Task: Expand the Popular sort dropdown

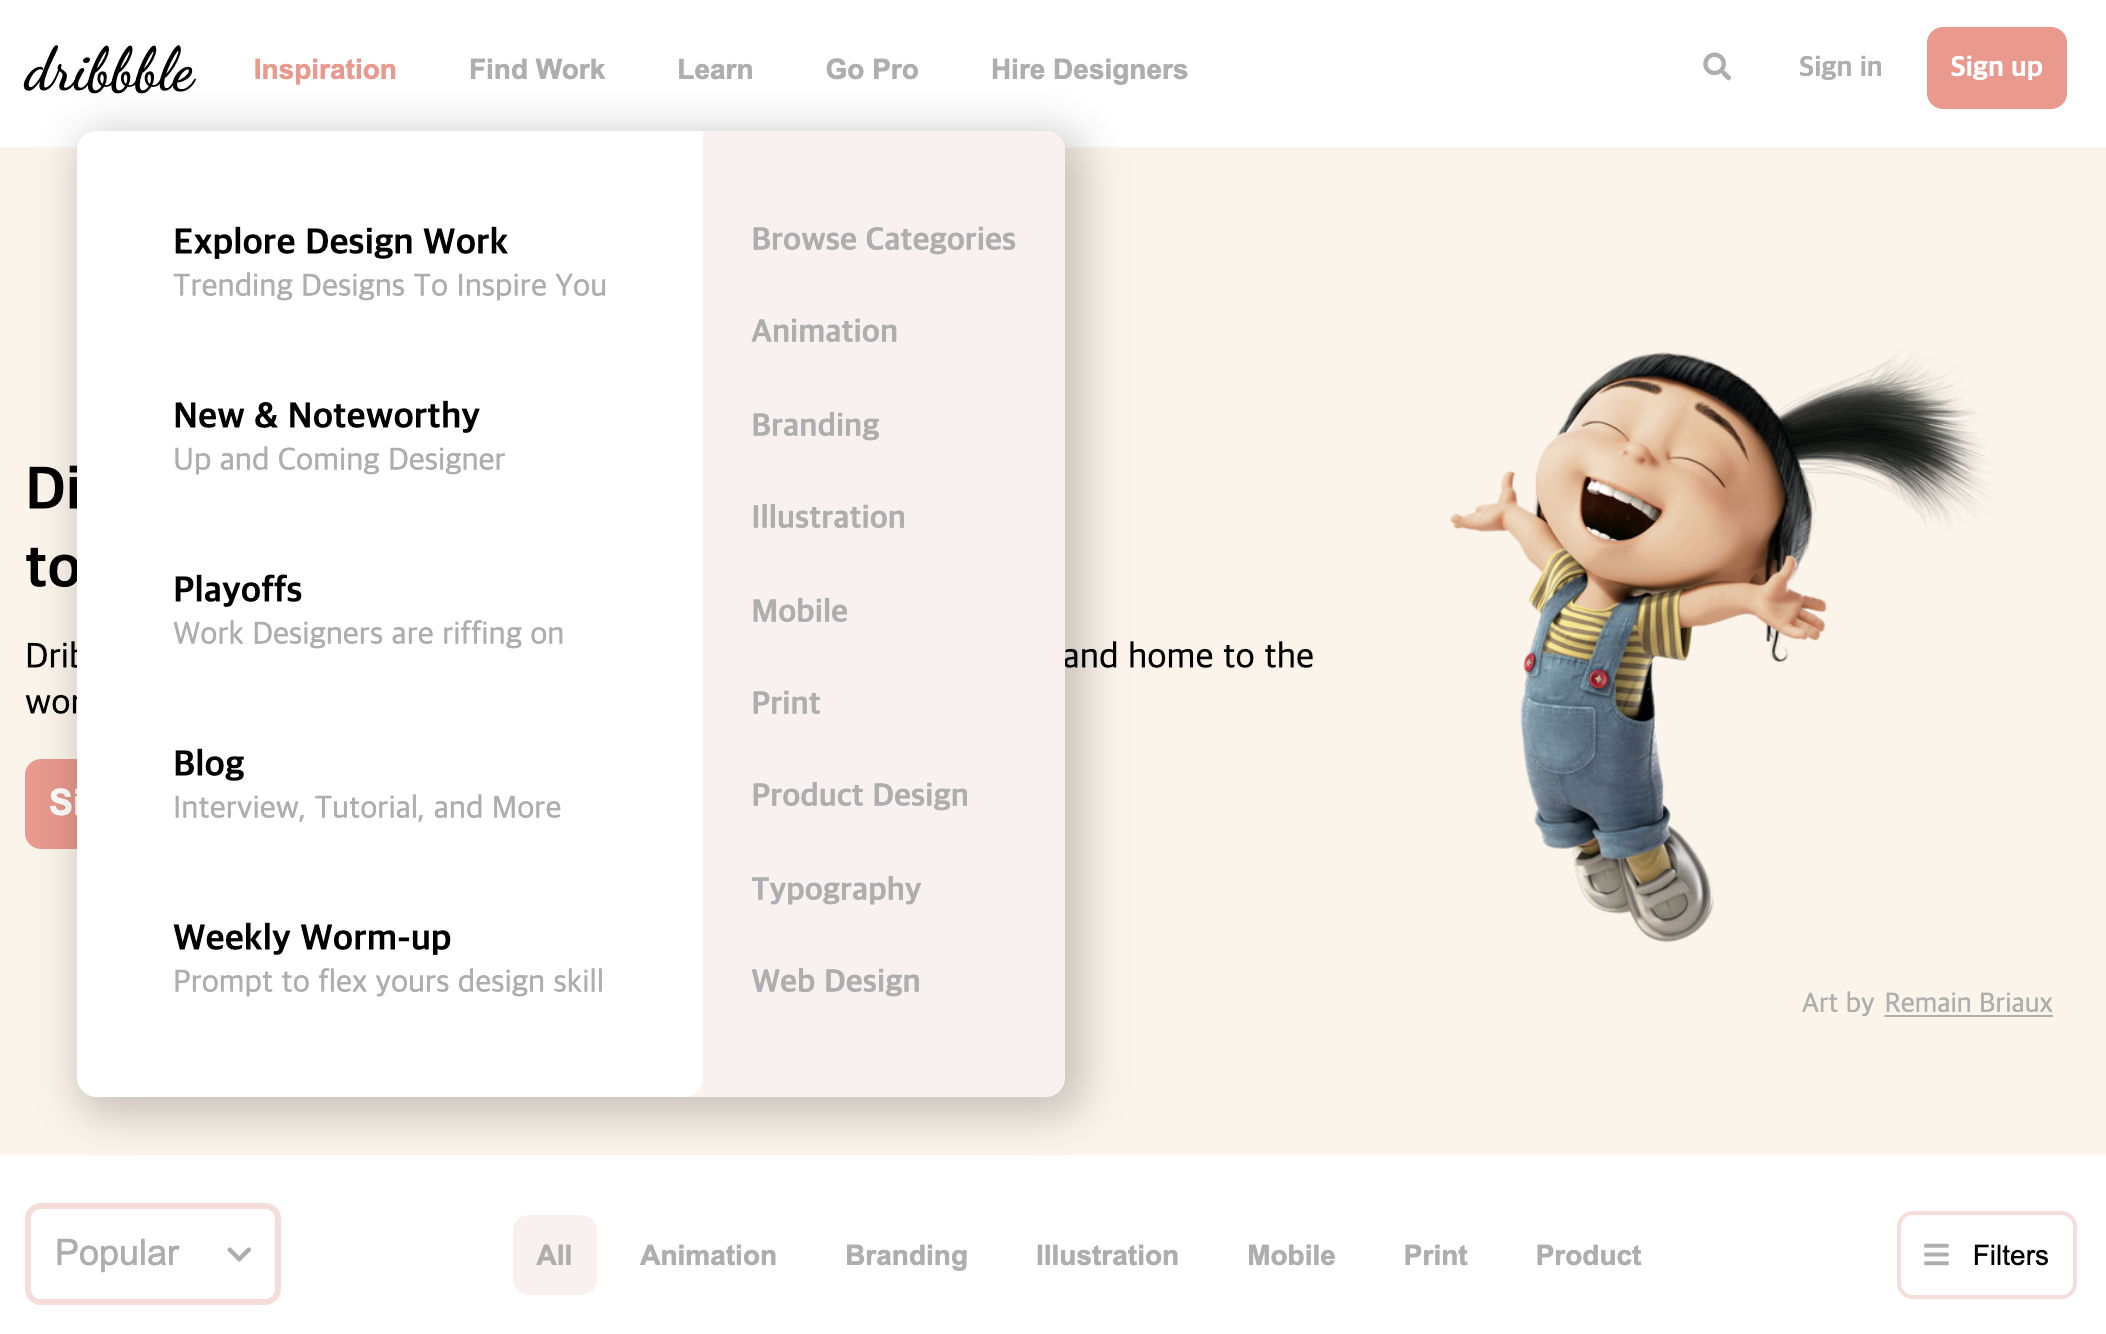Action: pos(153,1253)
